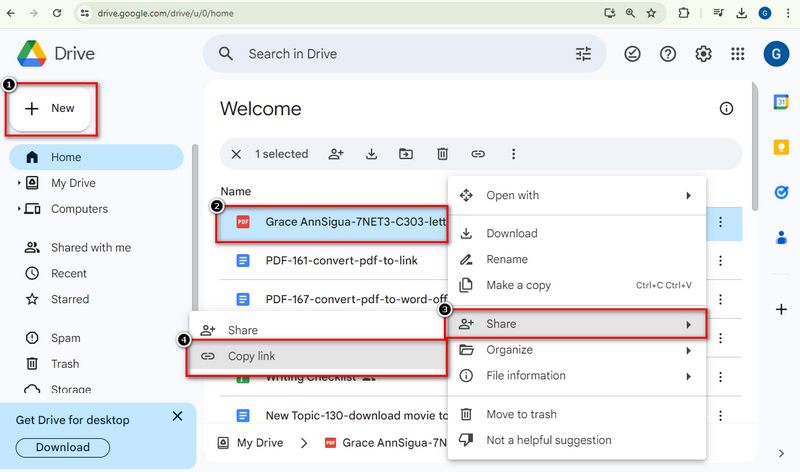The image size is (800, 472).
Task: Select PDF-161-convert-pdf-to-link document
Action: [341, 261]
